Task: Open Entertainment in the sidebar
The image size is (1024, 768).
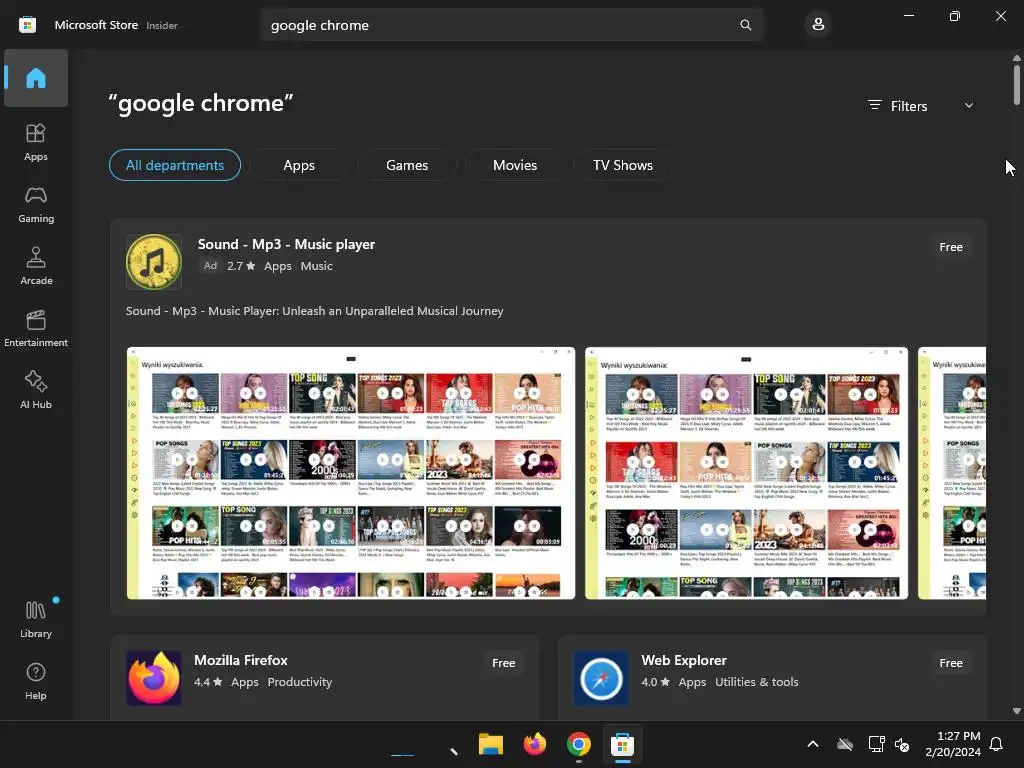Action: pos(36,328)
